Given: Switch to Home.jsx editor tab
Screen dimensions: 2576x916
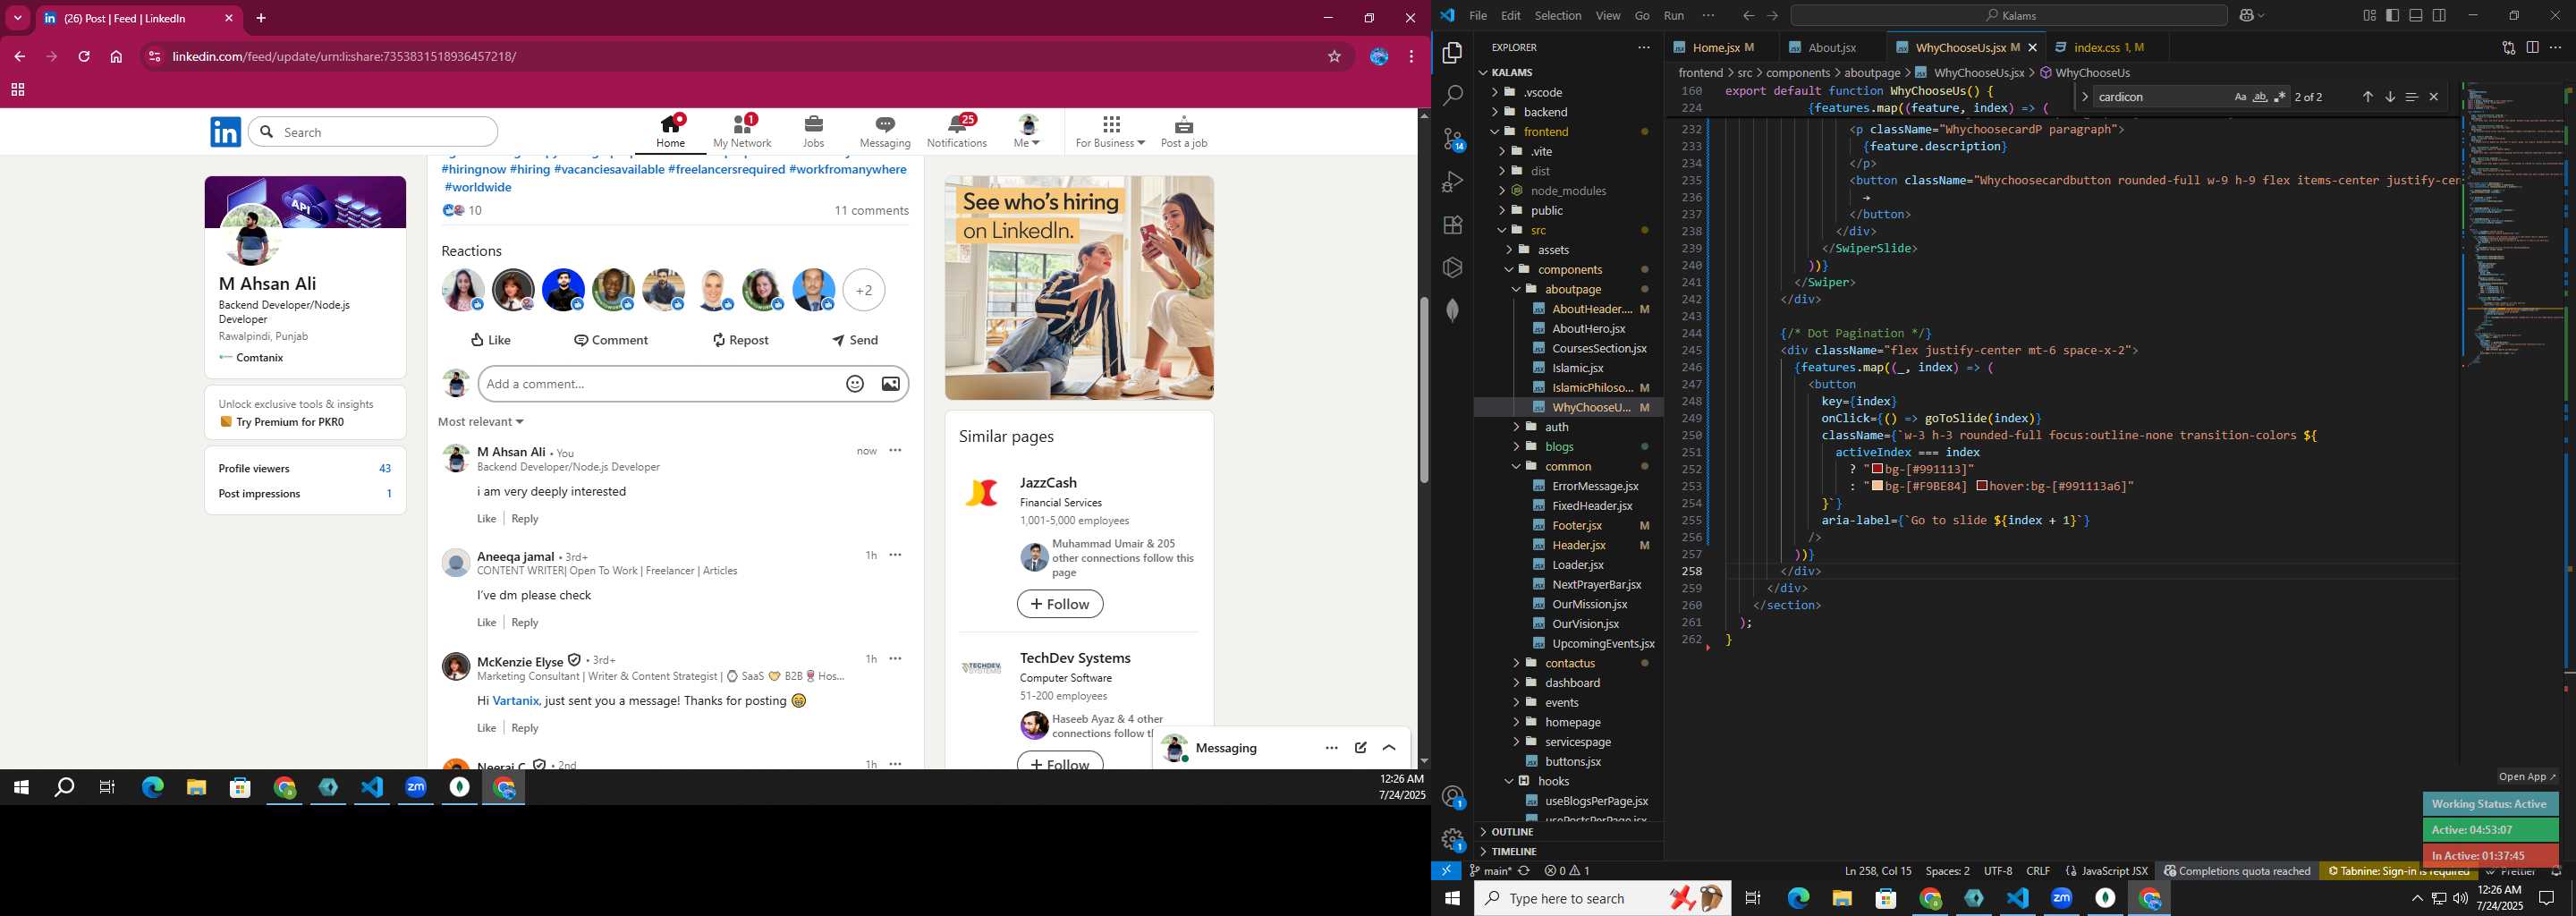Looking at the screenshot, I should pos(1716,47).
